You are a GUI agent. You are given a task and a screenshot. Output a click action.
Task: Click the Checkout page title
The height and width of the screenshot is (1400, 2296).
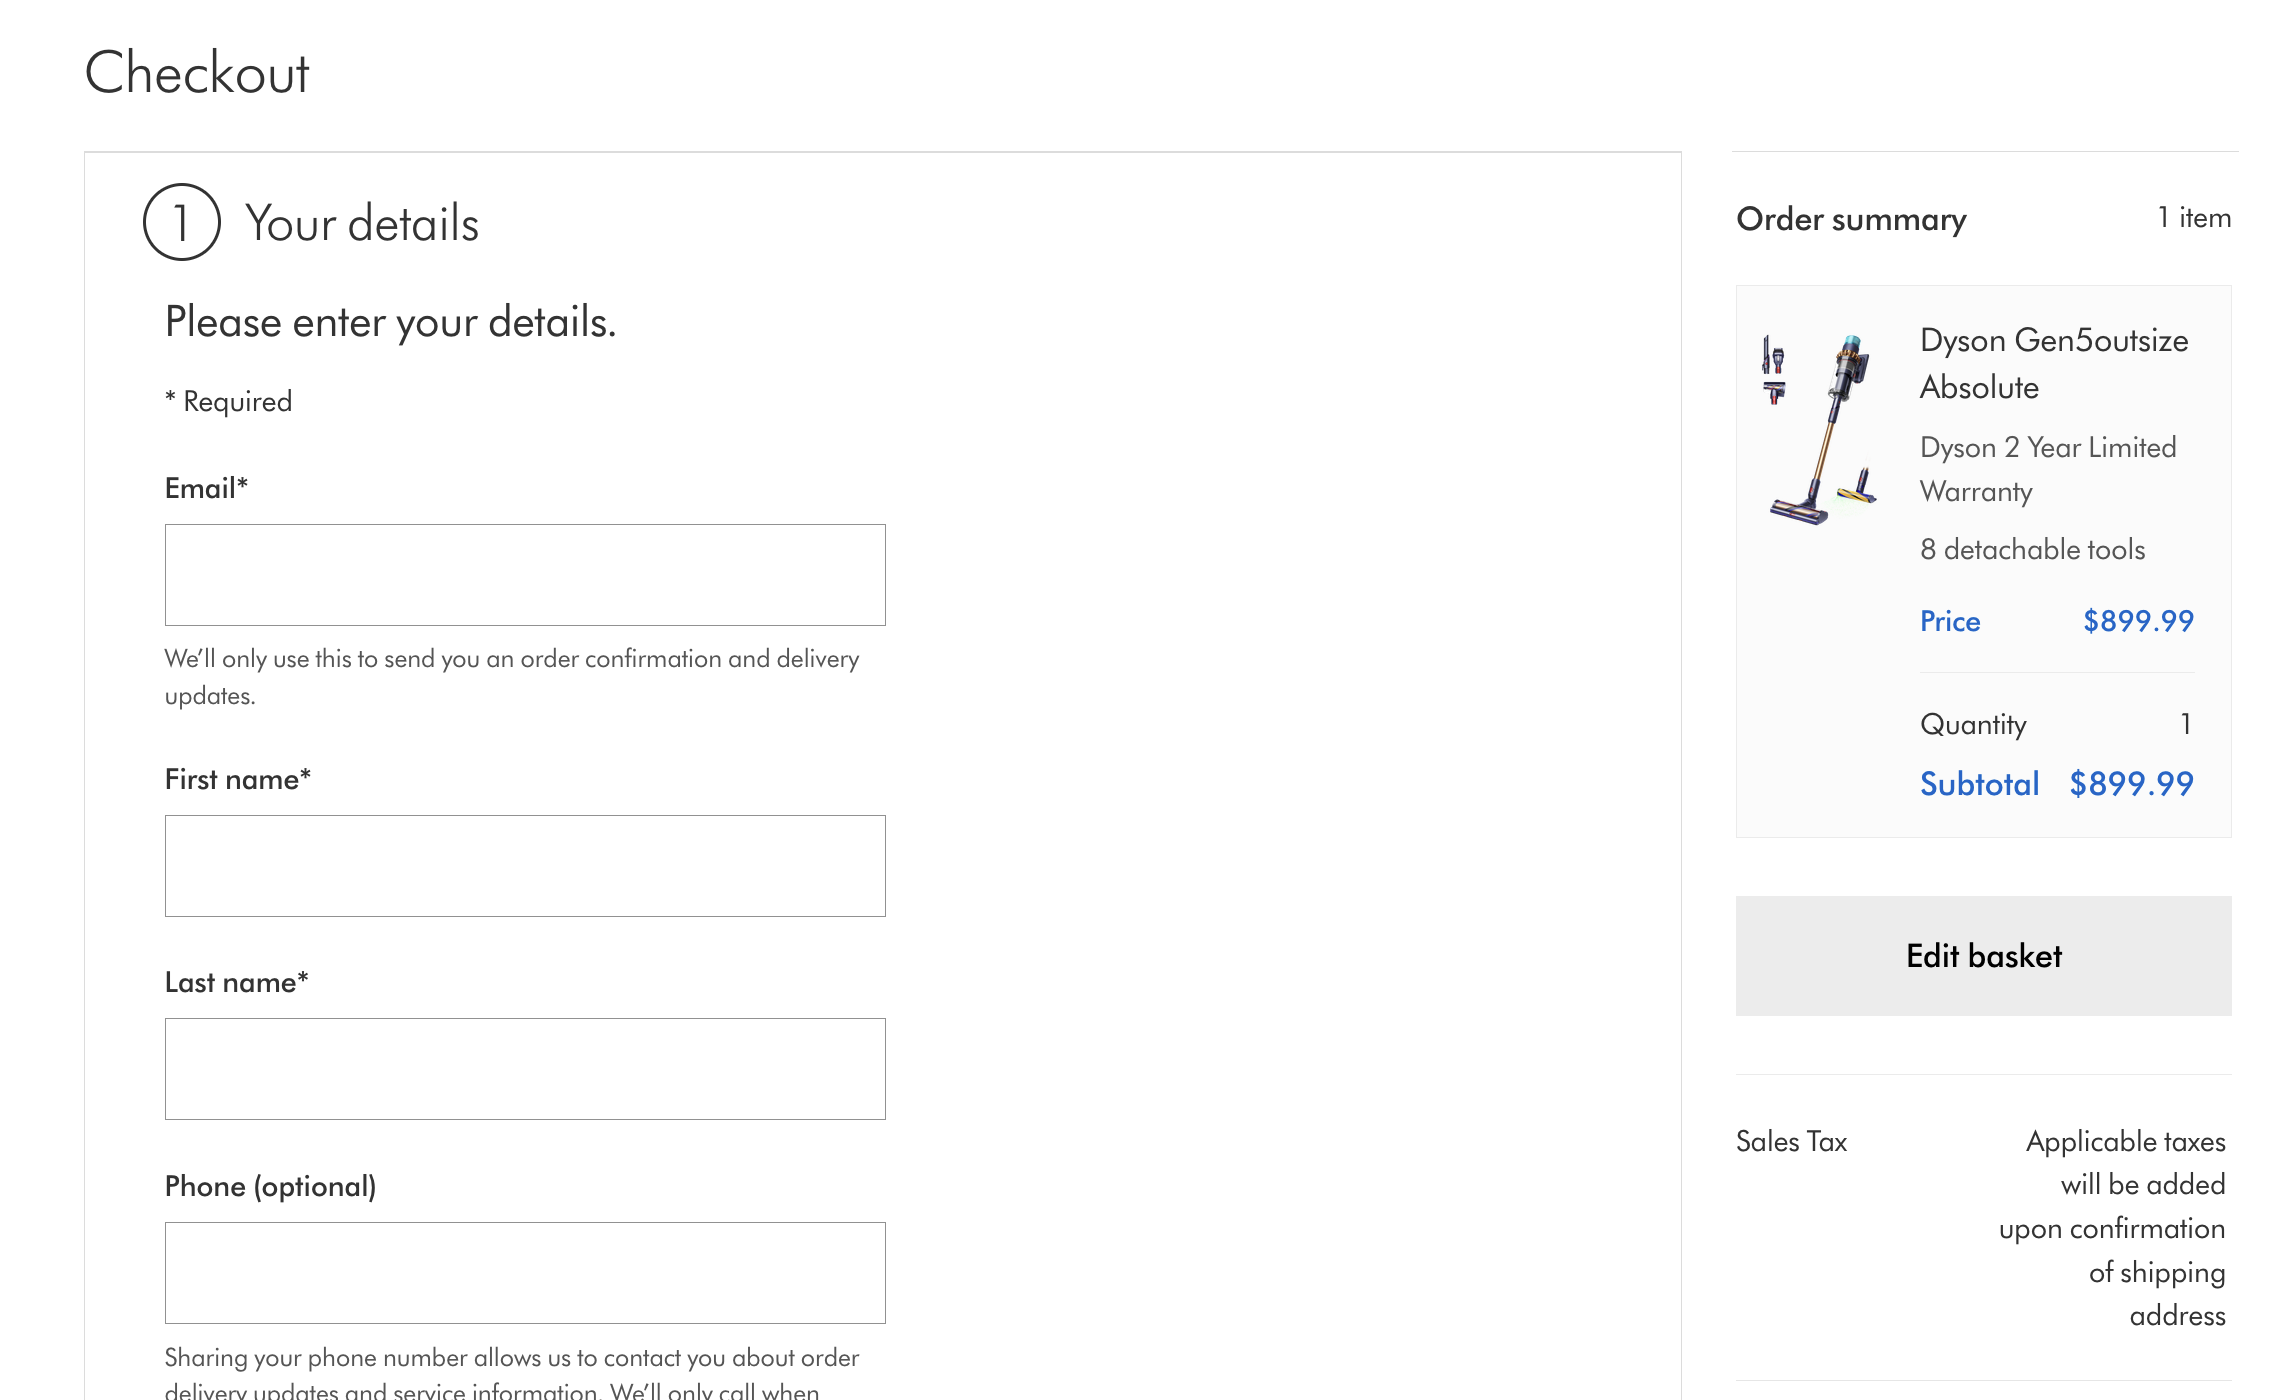pyautogui.click(x=197, y=73)
